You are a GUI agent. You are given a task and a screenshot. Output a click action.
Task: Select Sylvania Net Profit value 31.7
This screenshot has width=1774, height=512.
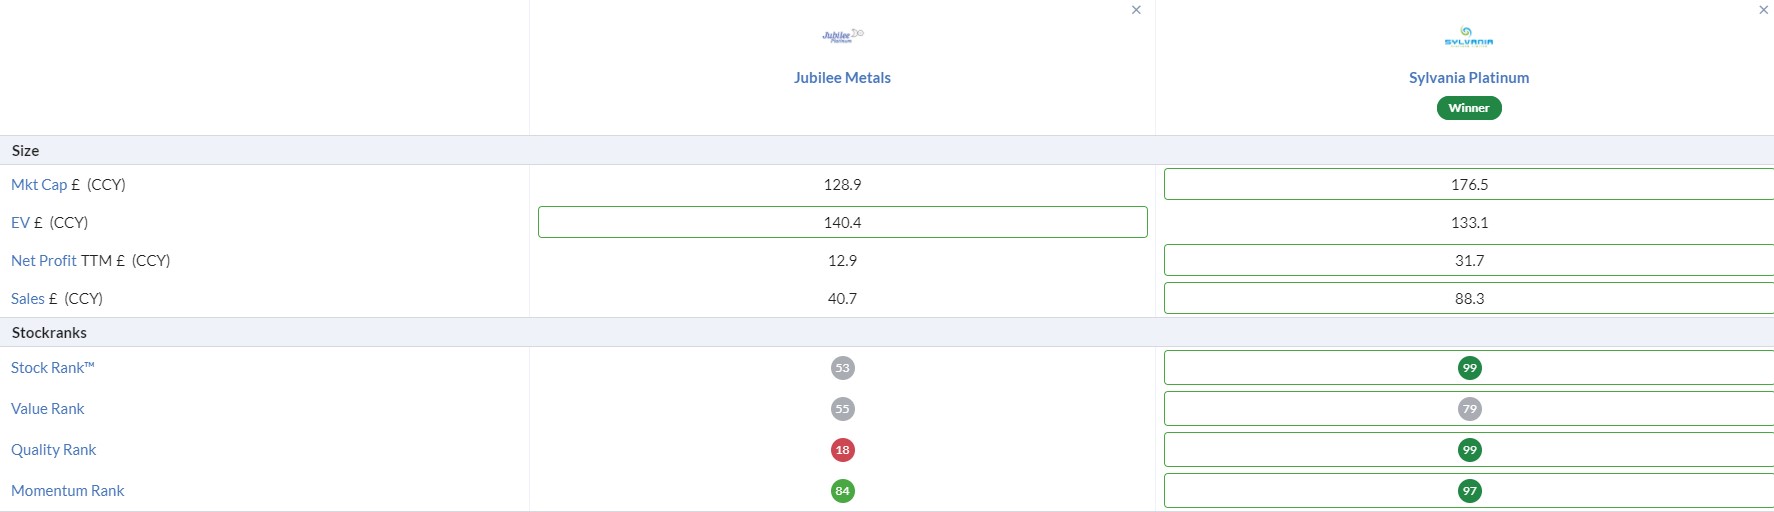1470,261
